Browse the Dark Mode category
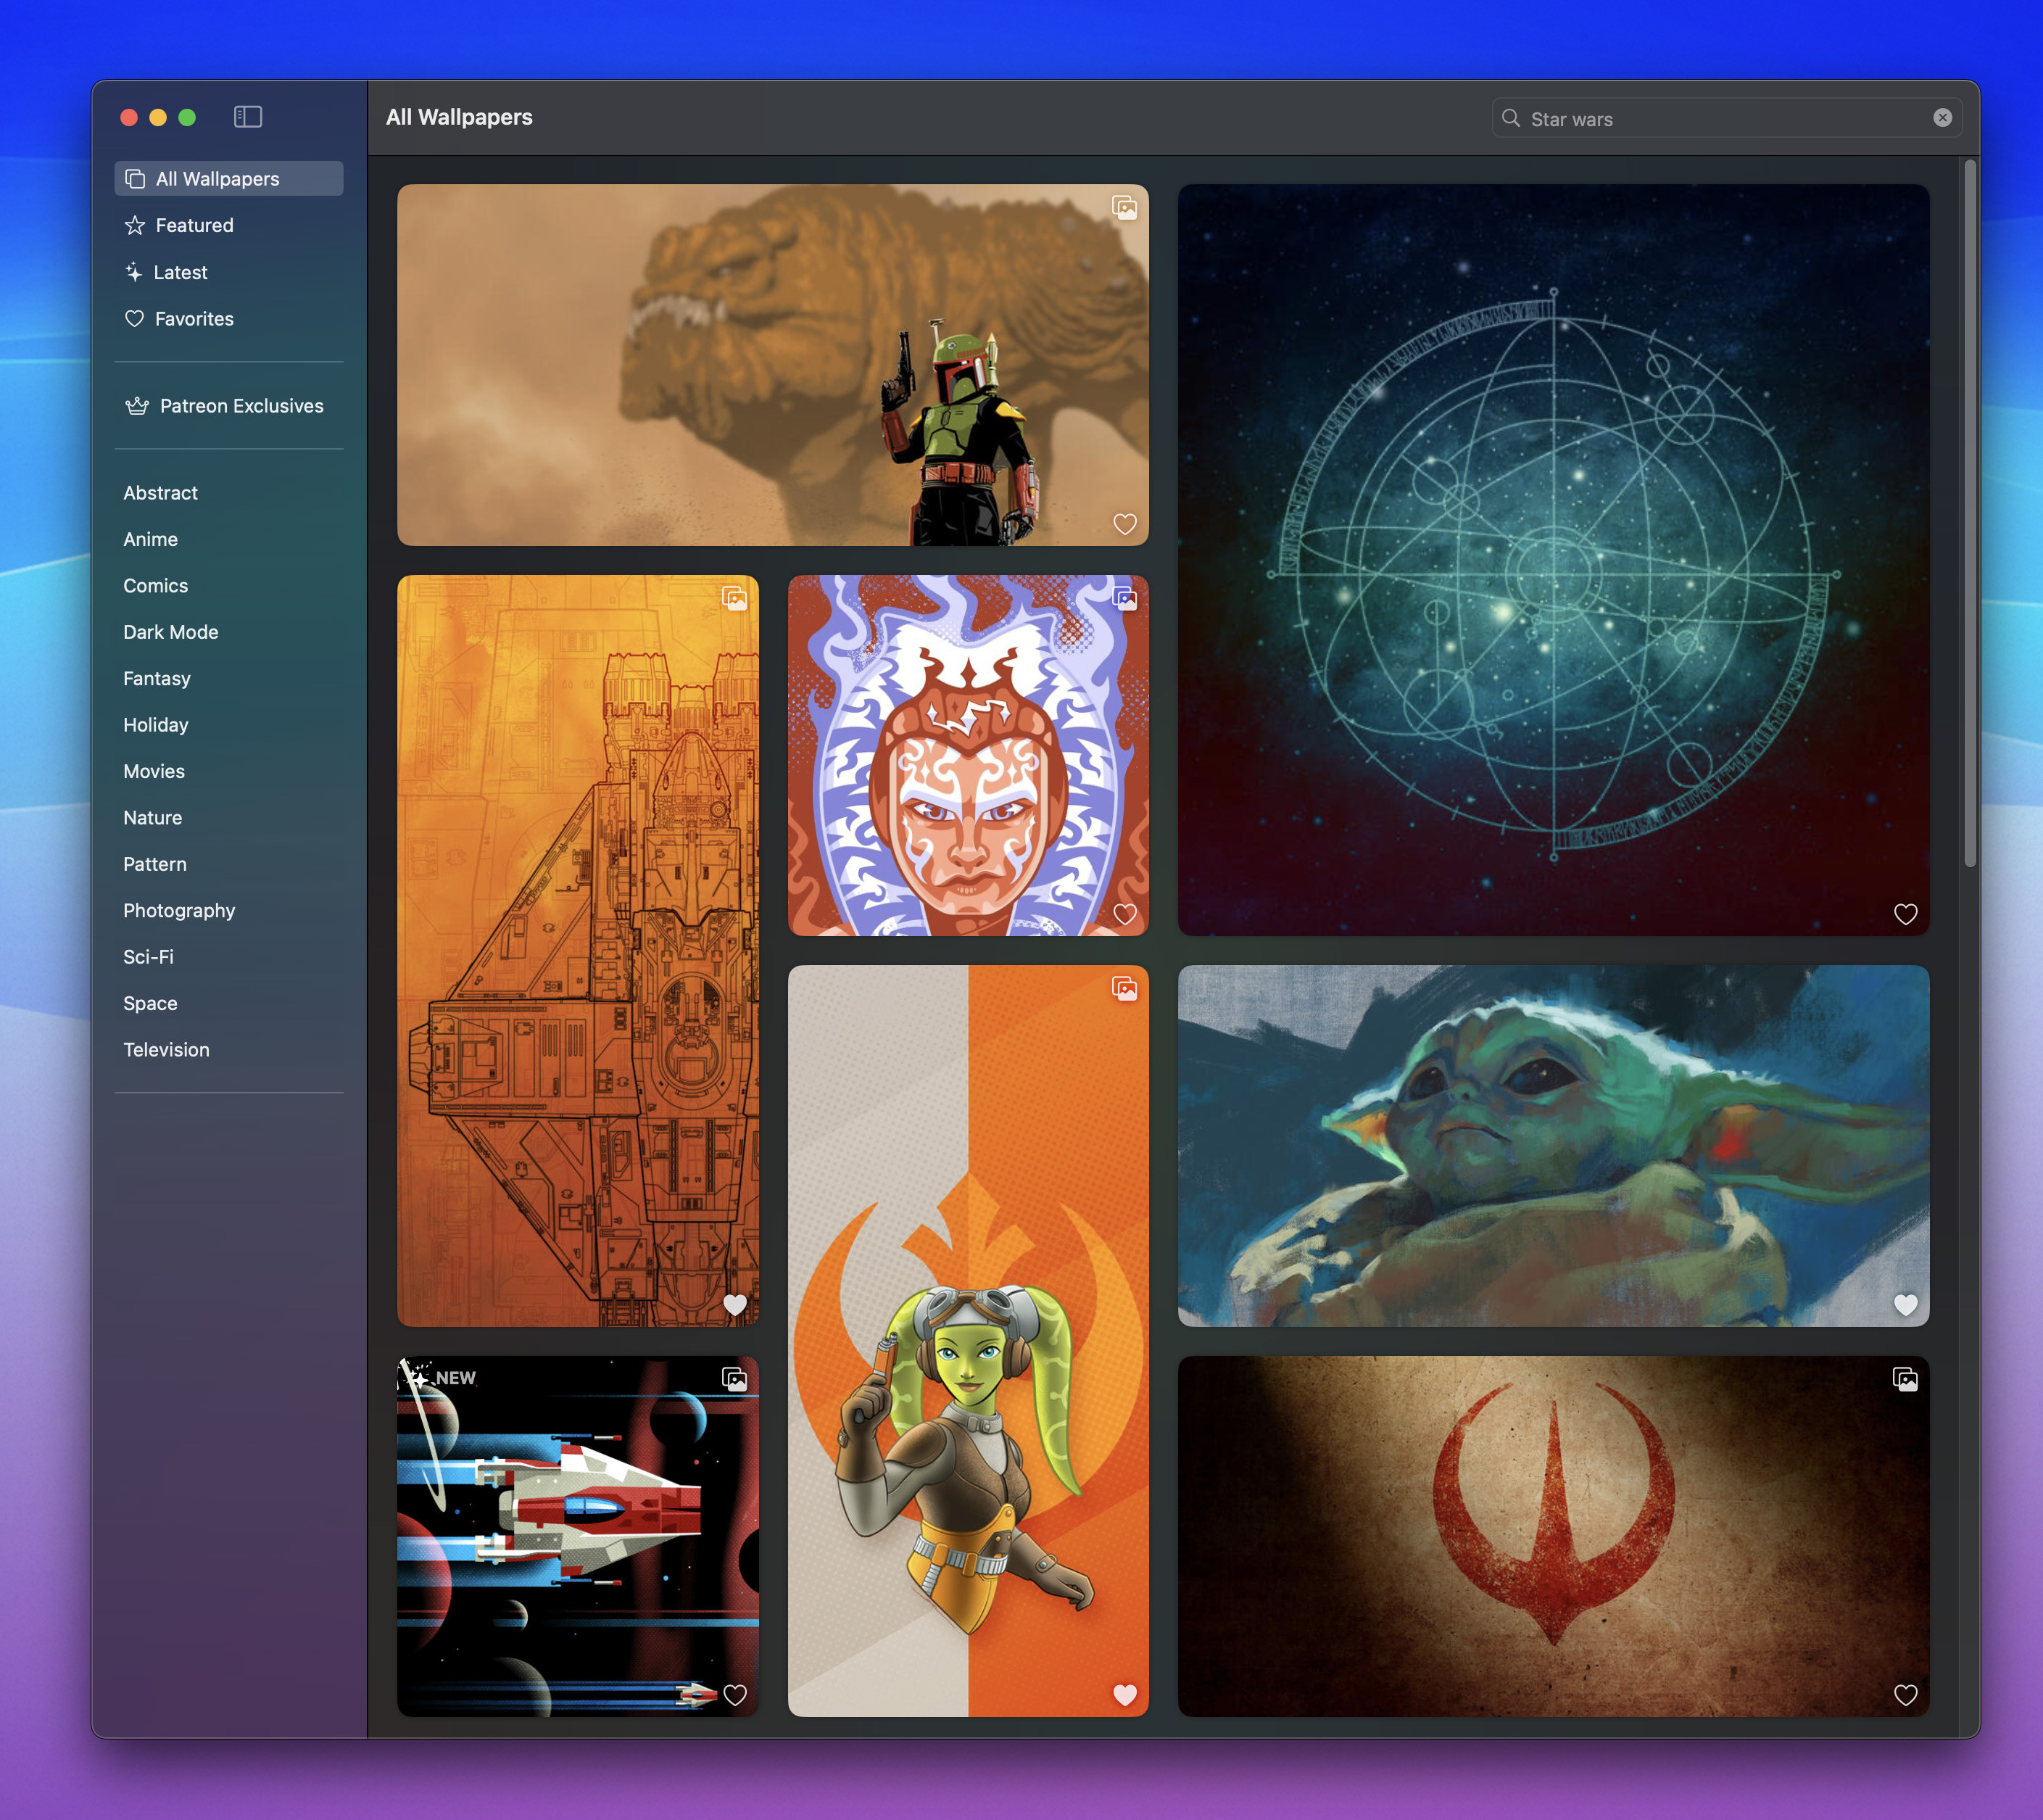The width and height of the screenshot is (2043, 1820). coord(170,632)
